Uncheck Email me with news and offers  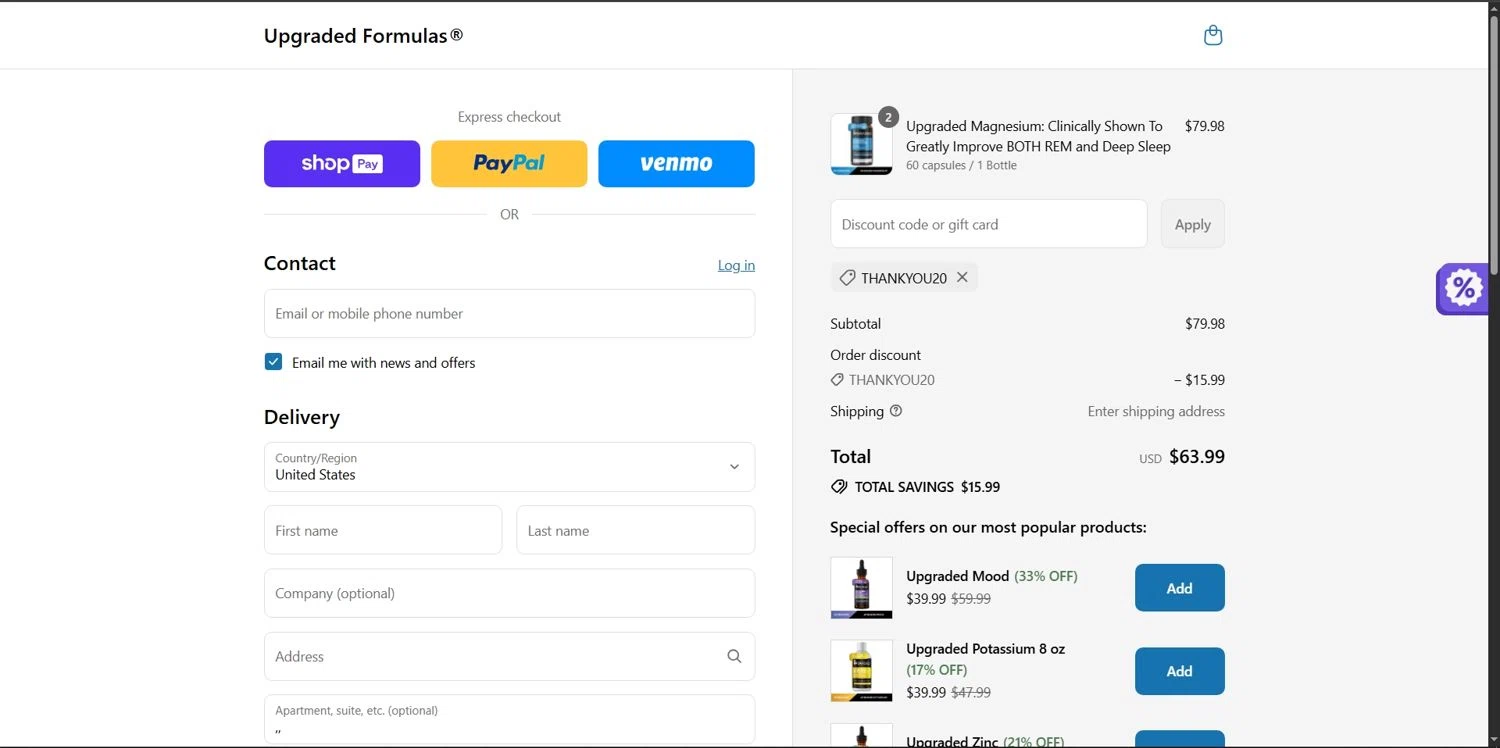(x=273, y=362)
